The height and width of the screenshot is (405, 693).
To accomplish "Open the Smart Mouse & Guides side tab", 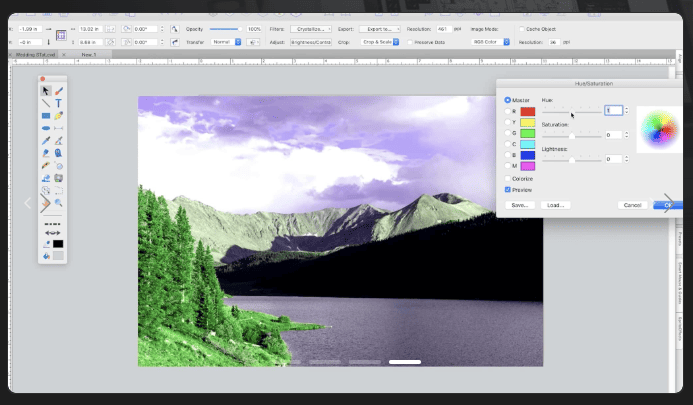I will 680,283.
